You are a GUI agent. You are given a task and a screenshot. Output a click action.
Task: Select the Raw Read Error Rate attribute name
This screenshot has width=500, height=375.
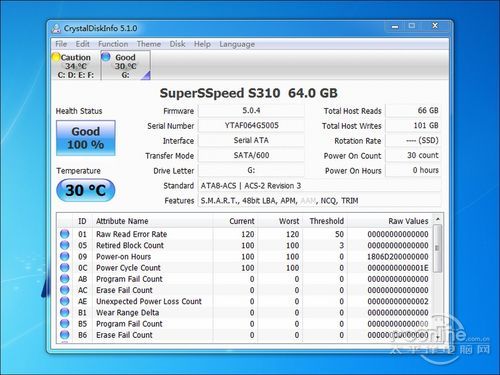coord(131,234)
